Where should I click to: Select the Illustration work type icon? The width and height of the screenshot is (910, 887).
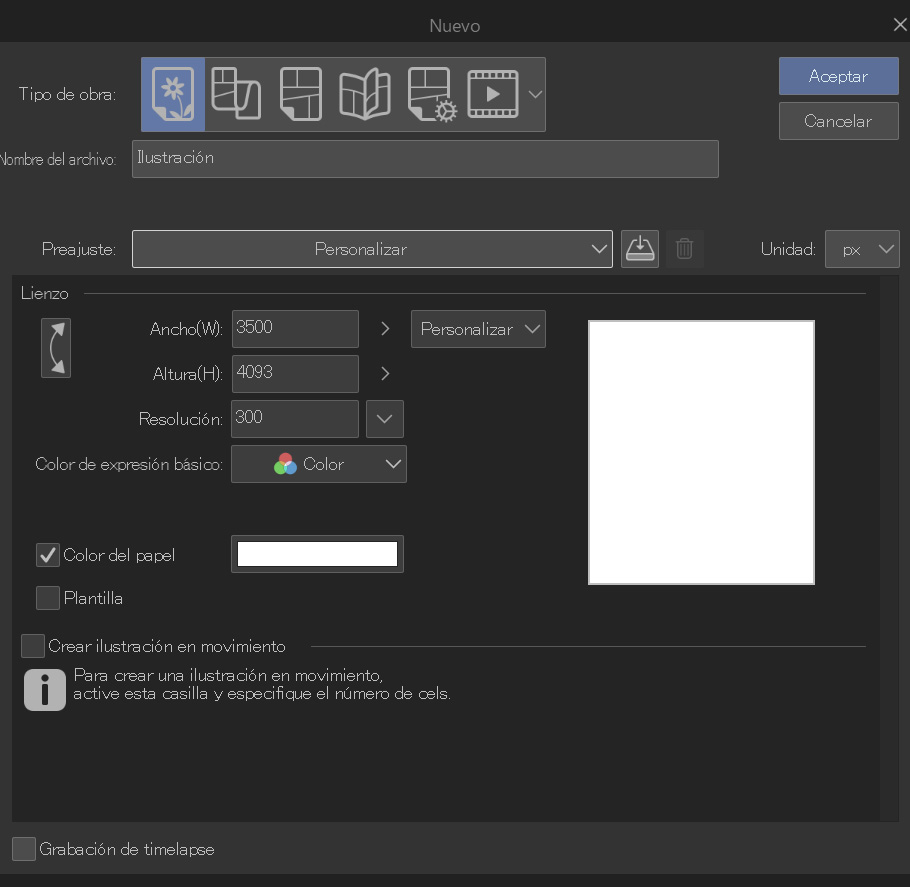(173, 95)
